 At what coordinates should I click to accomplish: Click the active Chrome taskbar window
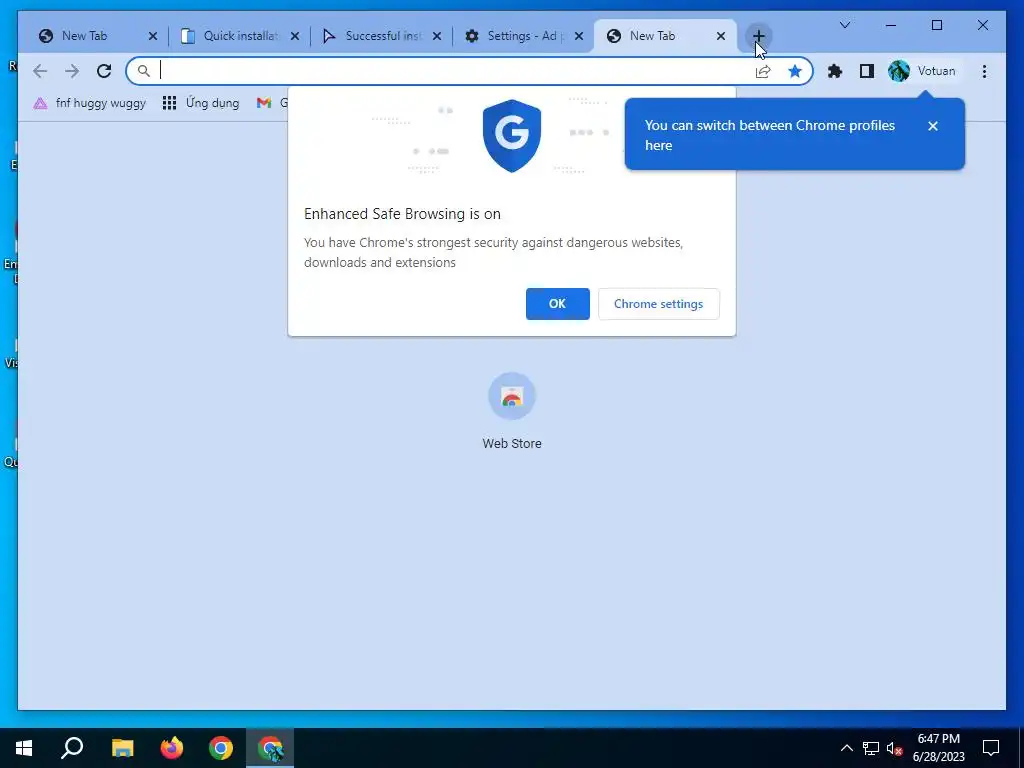pyautogui.click(x=270, y=748)
